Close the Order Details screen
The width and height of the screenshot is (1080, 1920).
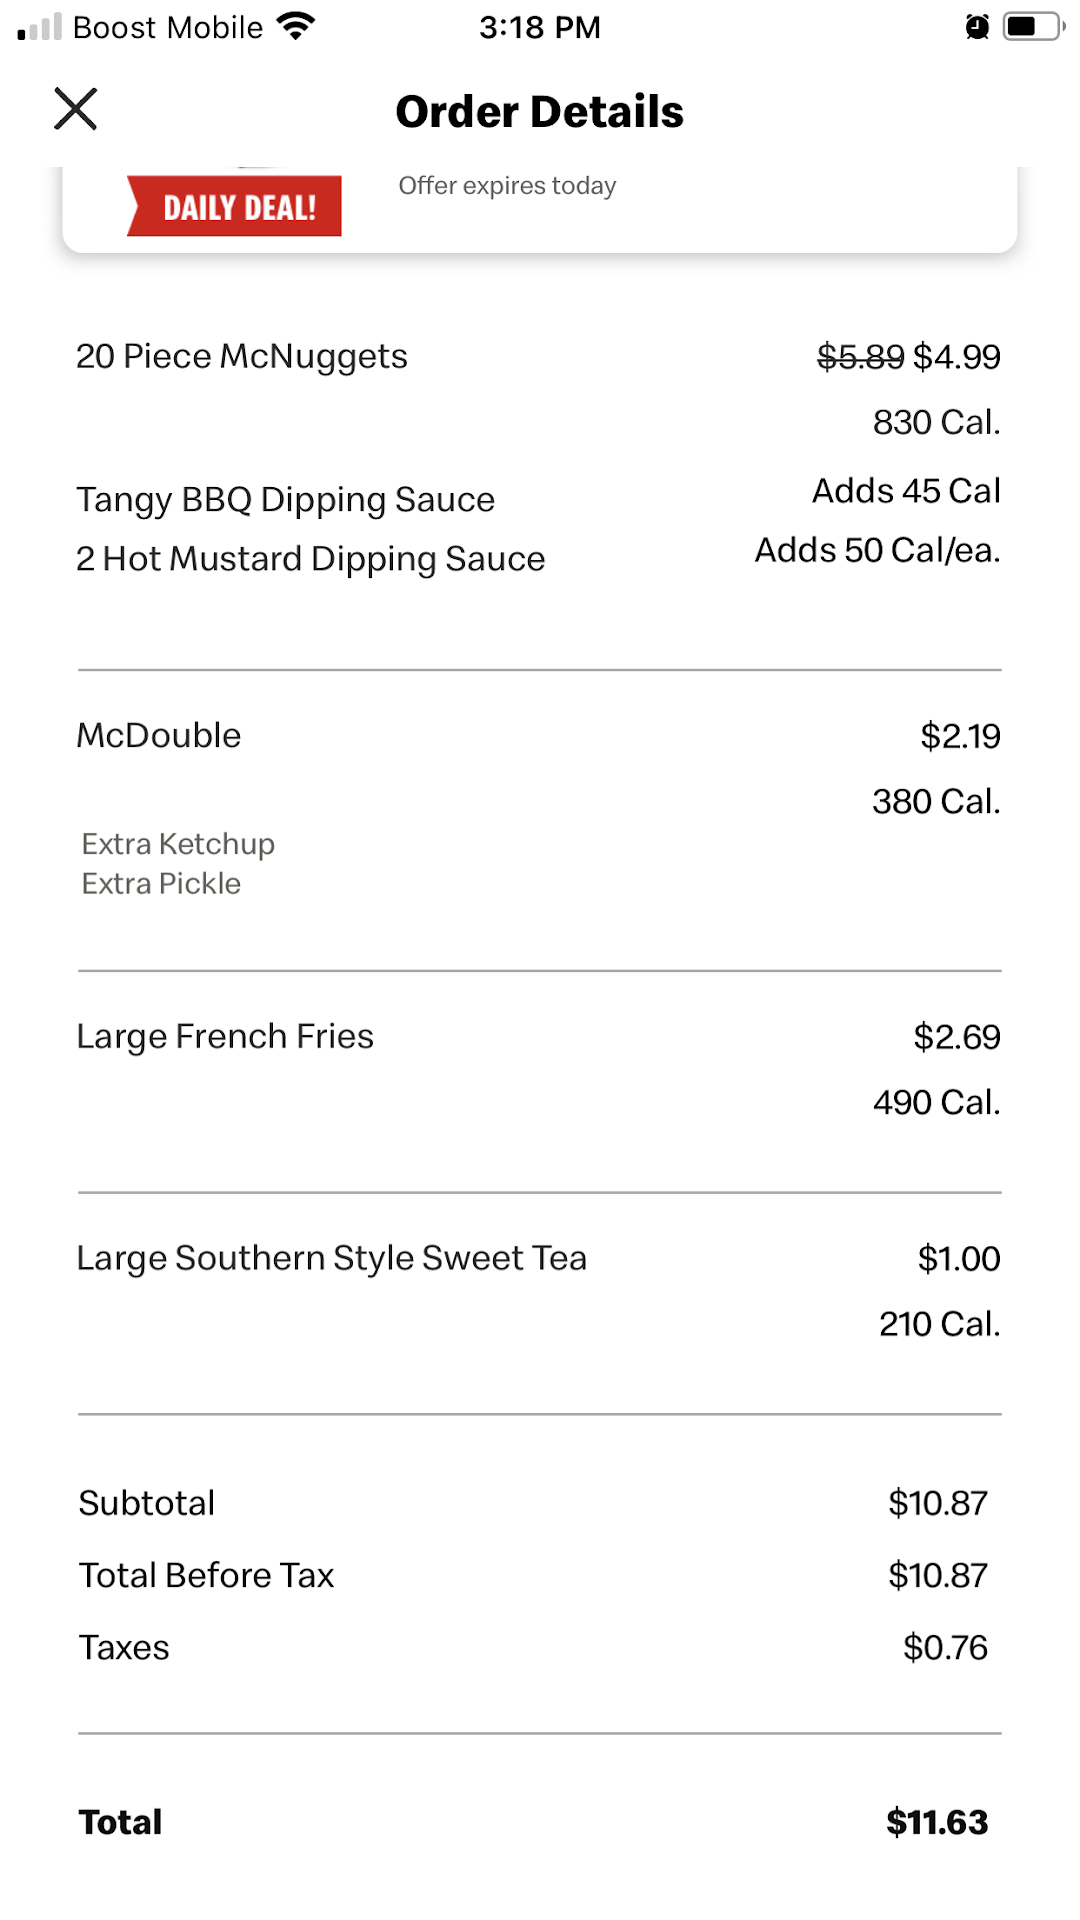coord(75,109)
